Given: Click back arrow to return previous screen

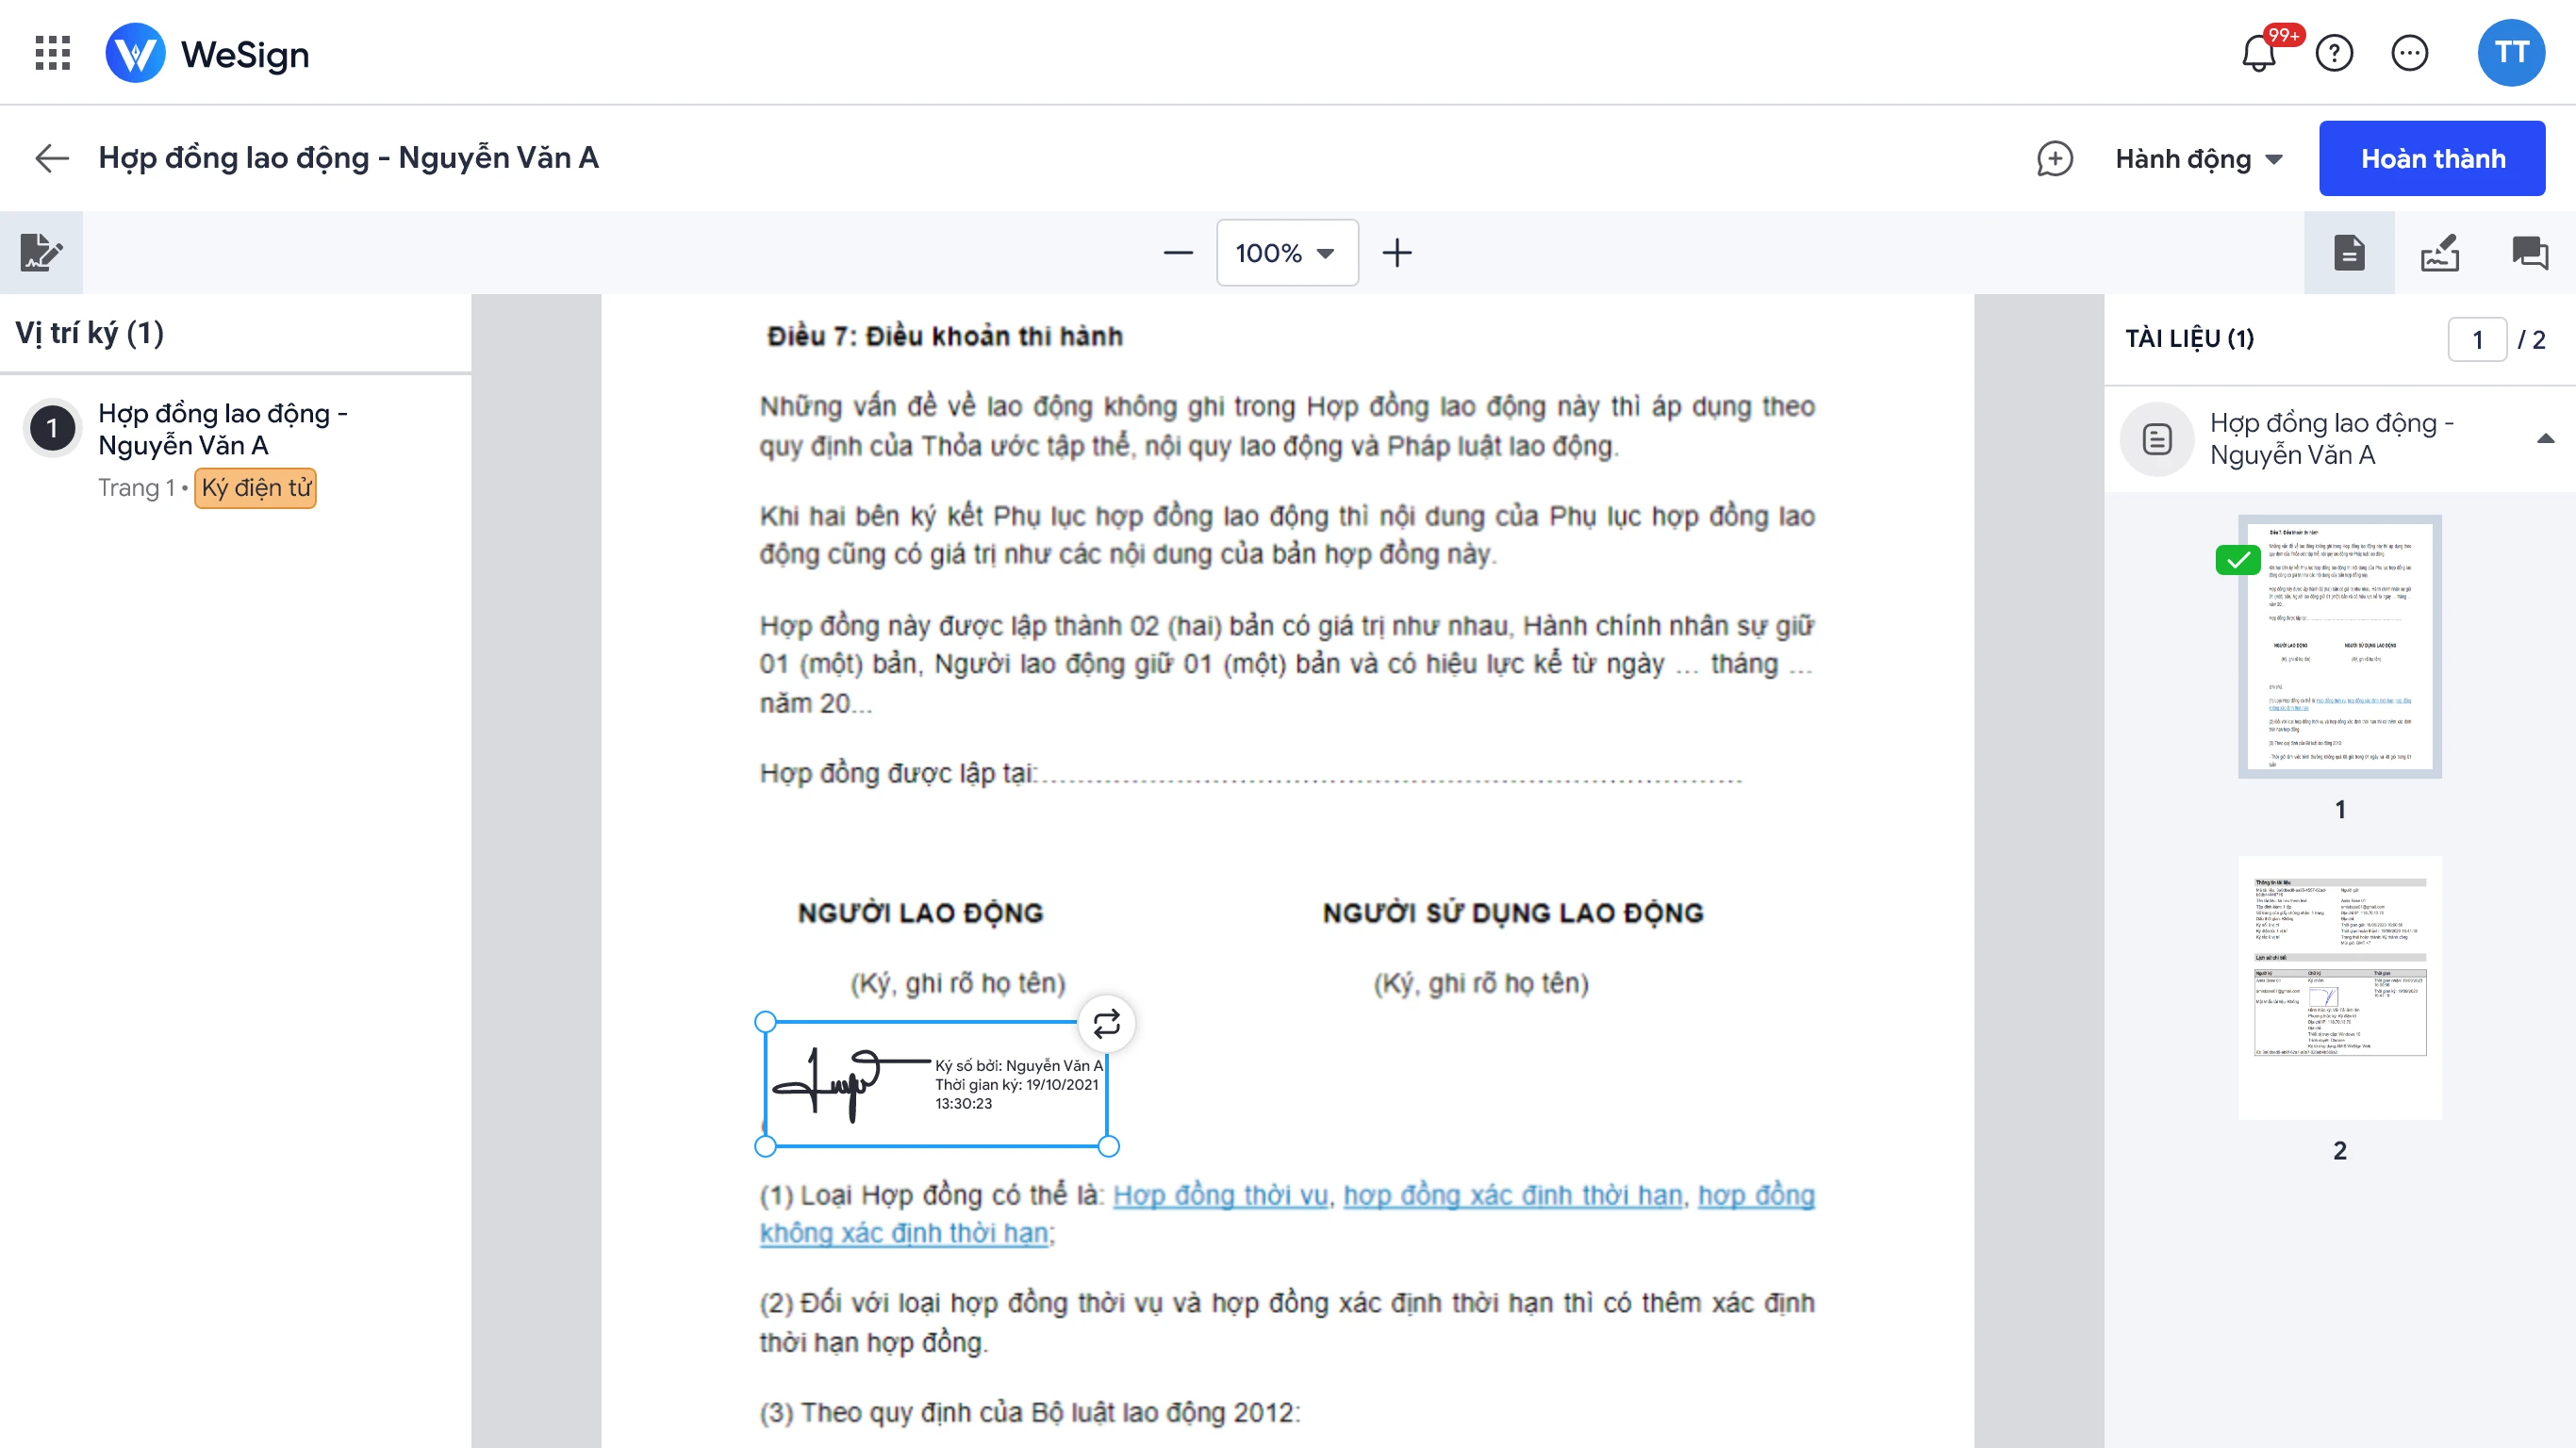Looking at the screenshot, I should (x=50, y=157).
